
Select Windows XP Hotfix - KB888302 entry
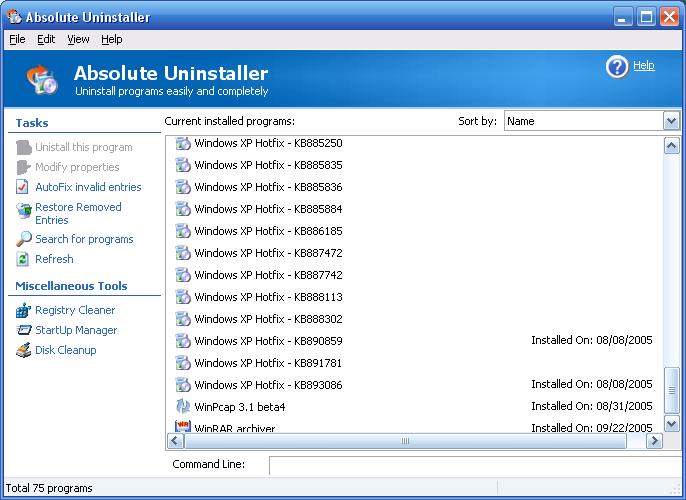(x=415, y=319)
